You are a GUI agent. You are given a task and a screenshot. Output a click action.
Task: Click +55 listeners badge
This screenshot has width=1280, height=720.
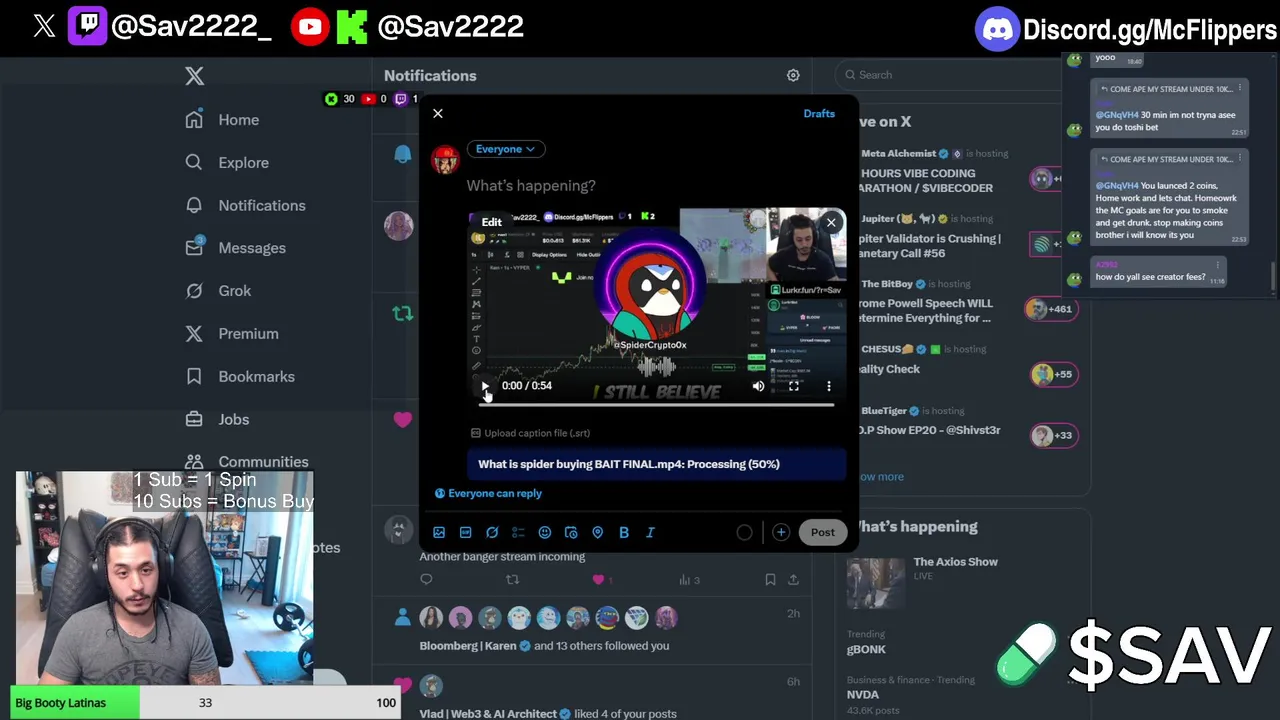click(x=1054, y=375)
